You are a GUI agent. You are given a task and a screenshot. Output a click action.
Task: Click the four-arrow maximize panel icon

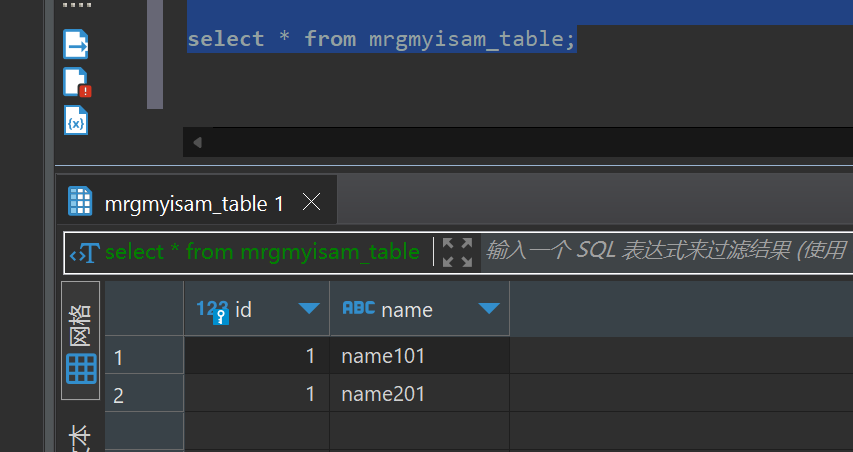pyautogui.click(x=457, y=252)
